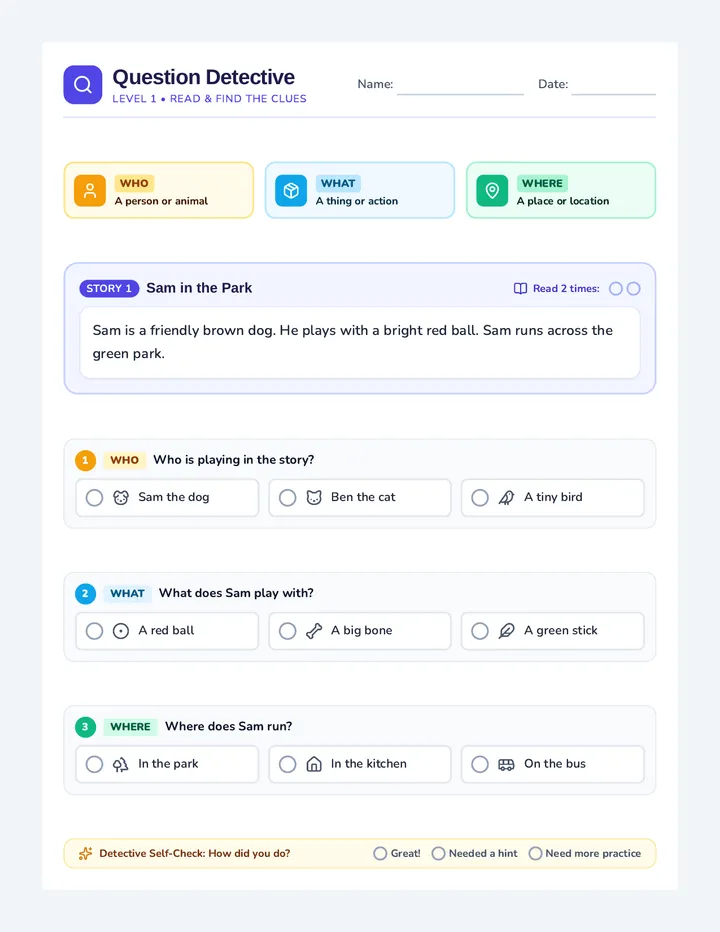Click the sparkle icon in Detective Self-Check
The image size is (720, 932).
[x=86, y=854]
